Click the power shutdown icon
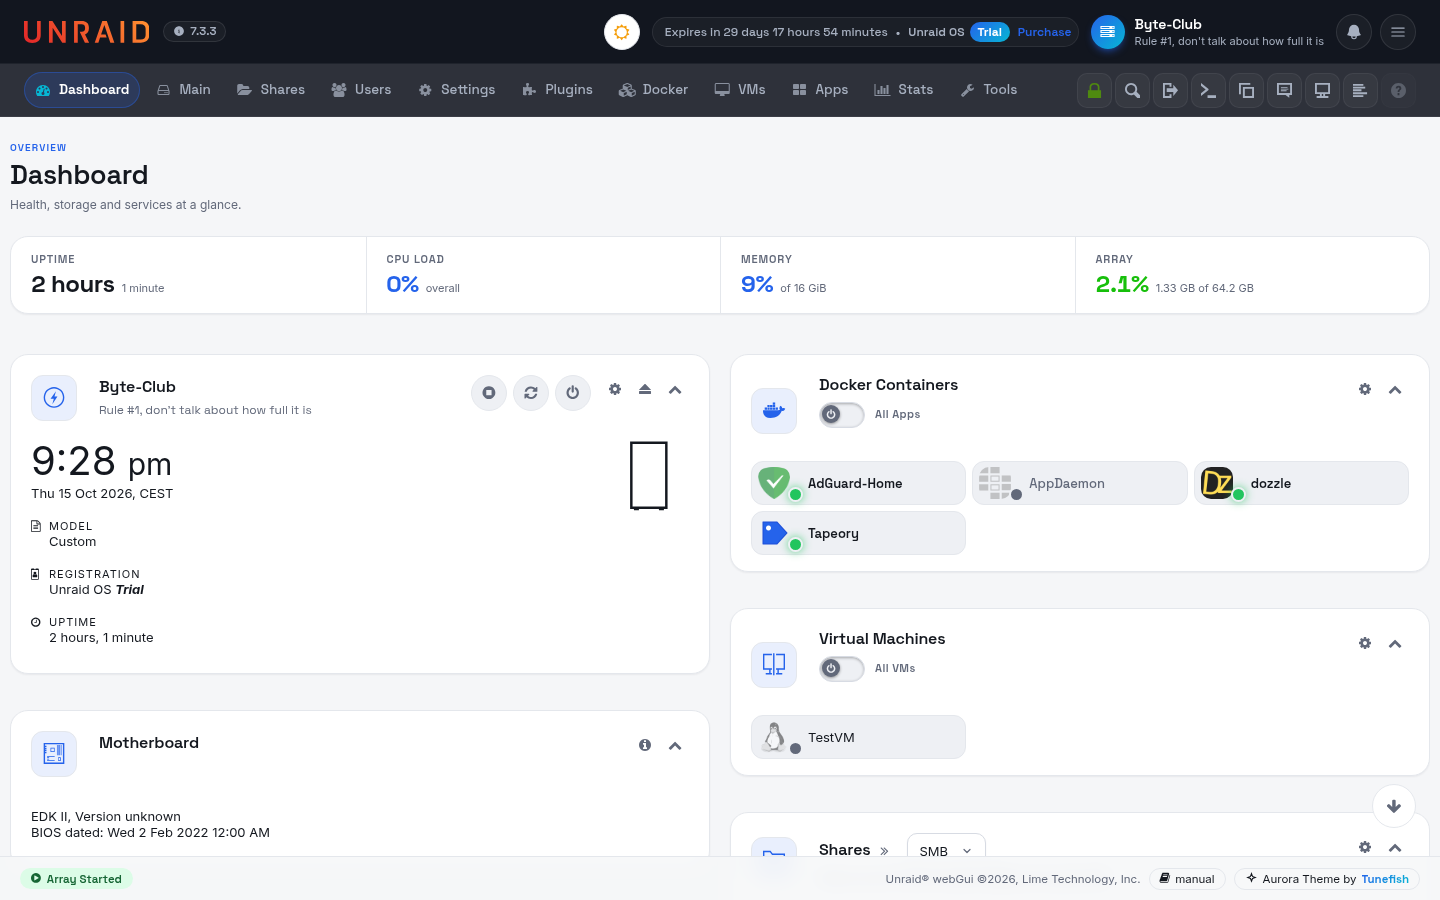This screenshot has height=900, width=1440. 573,393
